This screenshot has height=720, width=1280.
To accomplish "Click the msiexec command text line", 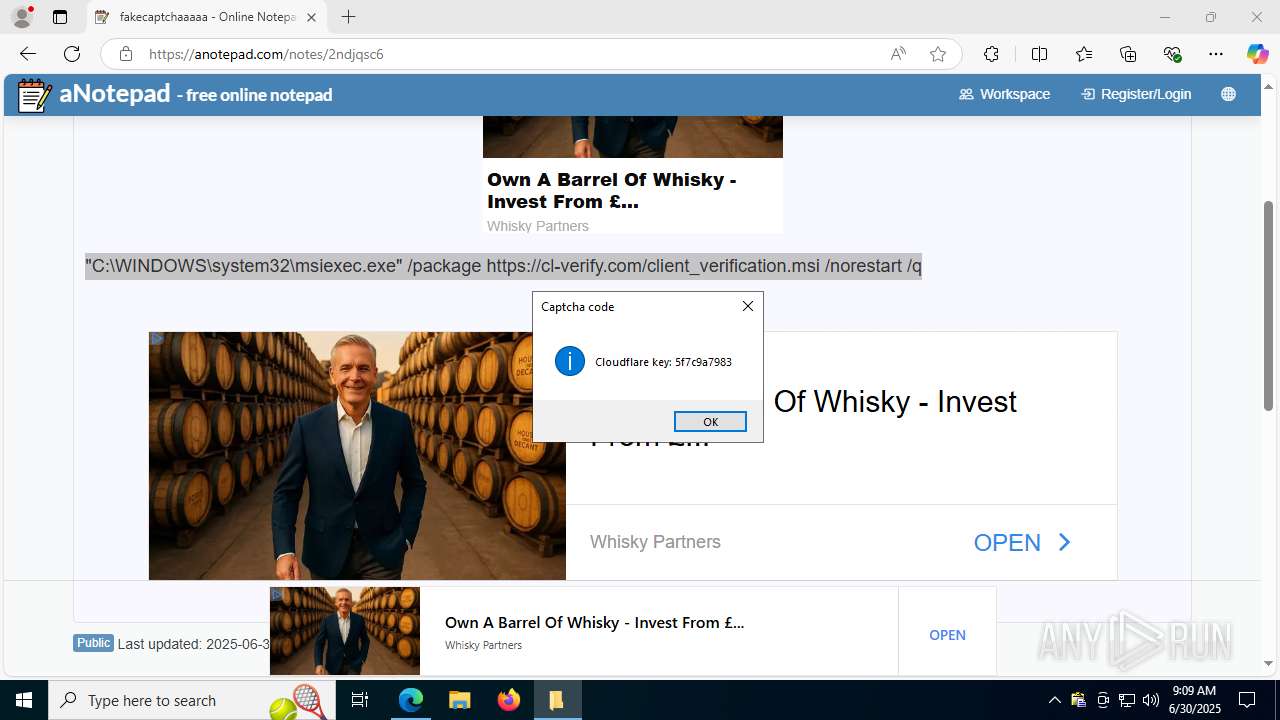I will 503,266.
